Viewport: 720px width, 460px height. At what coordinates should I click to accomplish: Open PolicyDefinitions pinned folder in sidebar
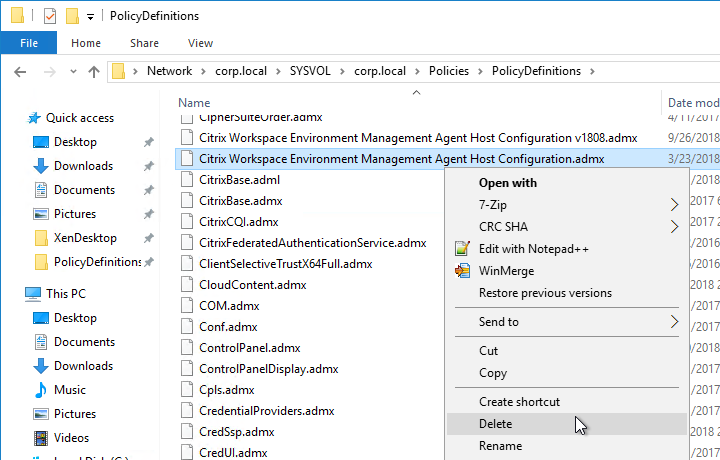(97, 262)
